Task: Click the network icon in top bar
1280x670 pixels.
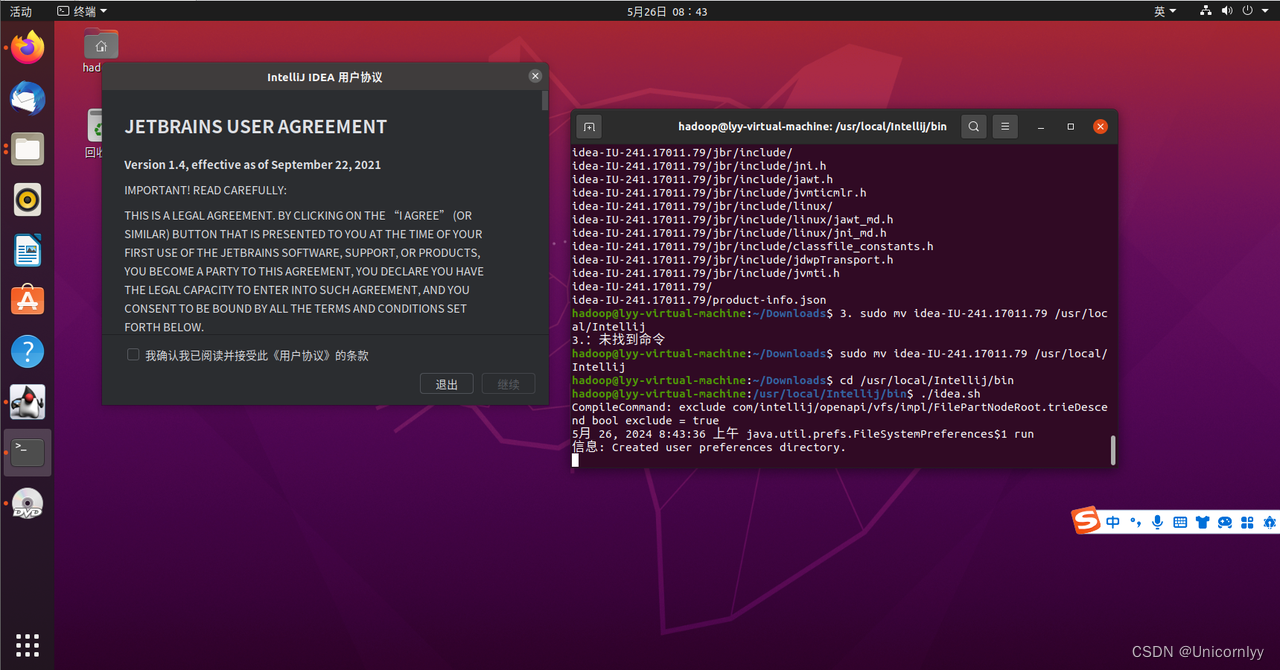Action: point(1205,11)
